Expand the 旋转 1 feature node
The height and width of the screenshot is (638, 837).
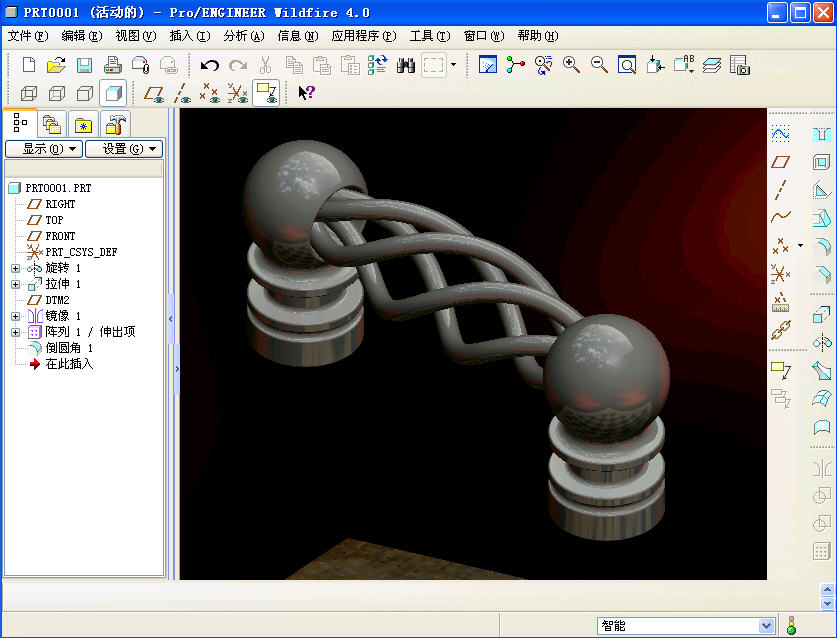15,268
